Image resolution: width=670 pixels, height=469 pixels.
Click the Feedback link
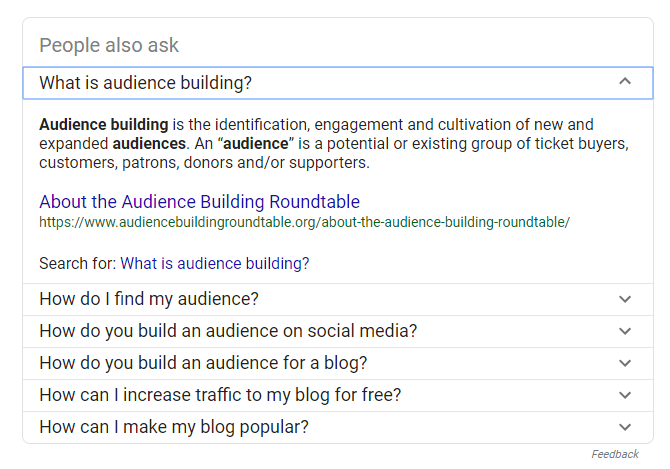coord(614,454)
